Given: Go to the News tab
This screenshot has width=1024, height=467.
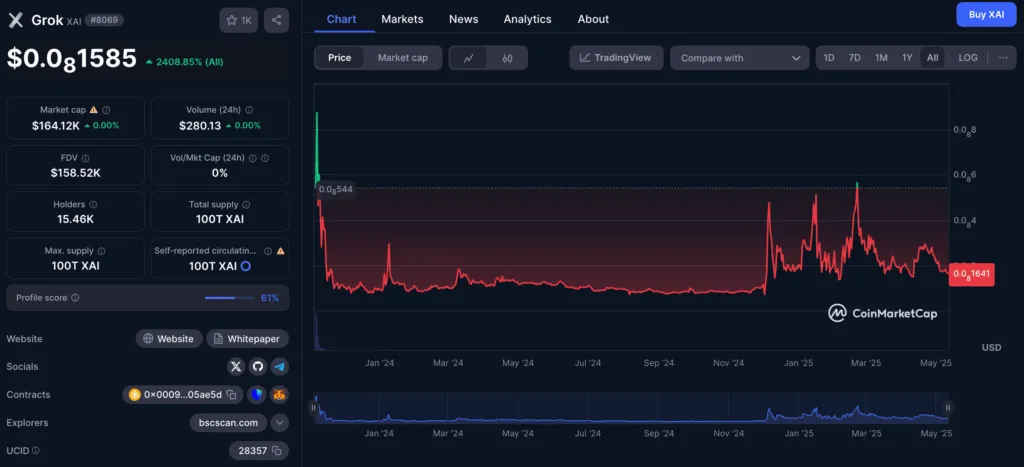Looking at the screenshot, I should pyautogui.click(x=463, y=19).
